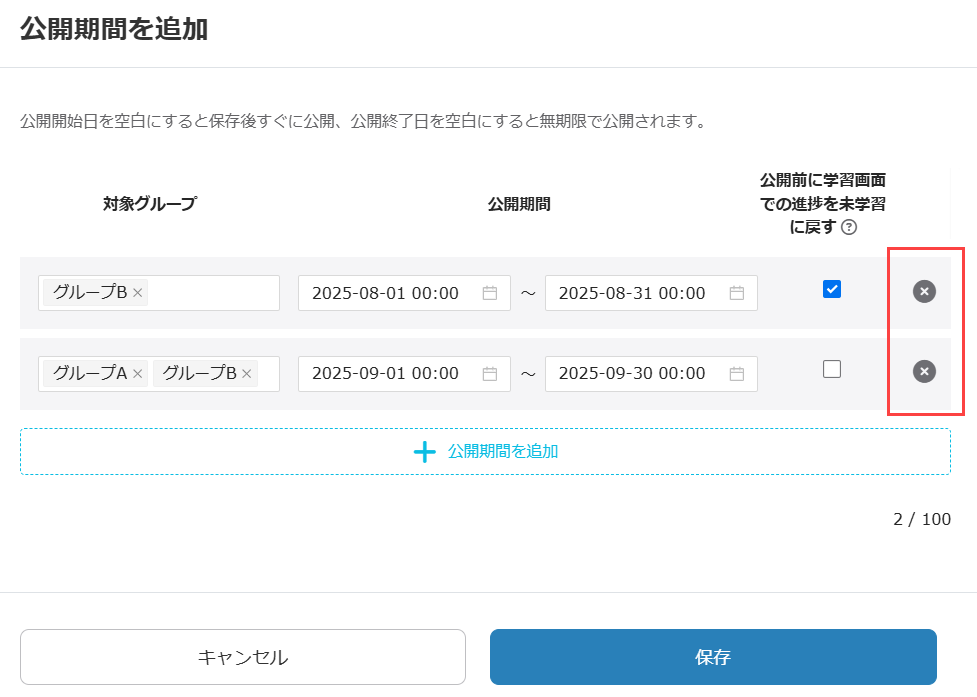The width and height of the screenshot is (977, 697).
Task: Click 公開期間を追加 to add a period
Action: click(x=485, y=451)
